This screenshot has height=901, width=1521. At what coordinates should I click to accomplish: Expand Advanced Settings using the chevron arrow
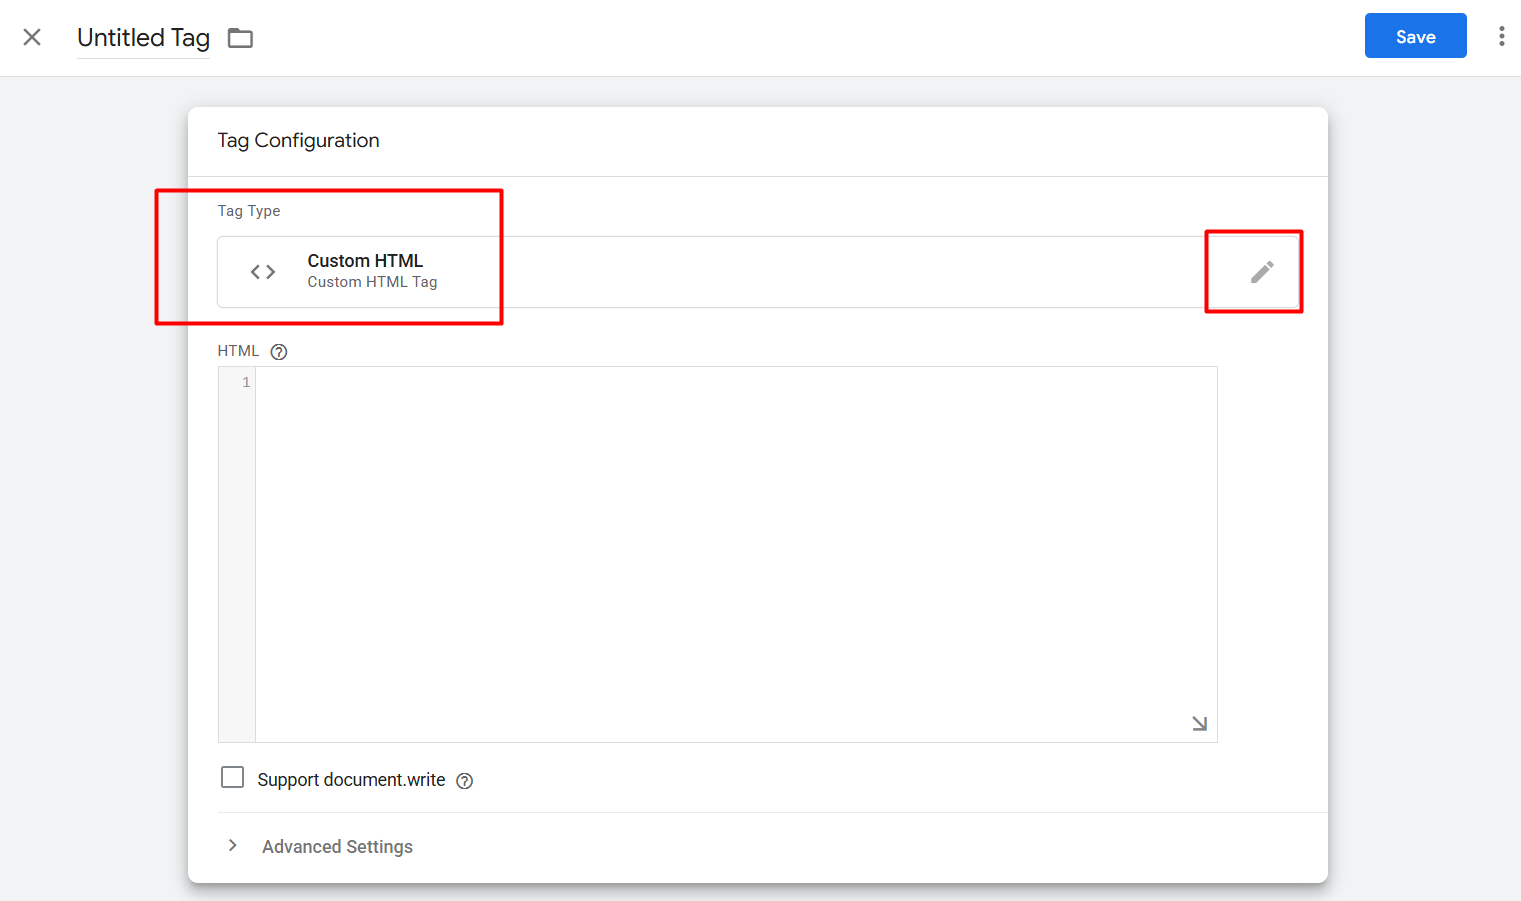232,846
